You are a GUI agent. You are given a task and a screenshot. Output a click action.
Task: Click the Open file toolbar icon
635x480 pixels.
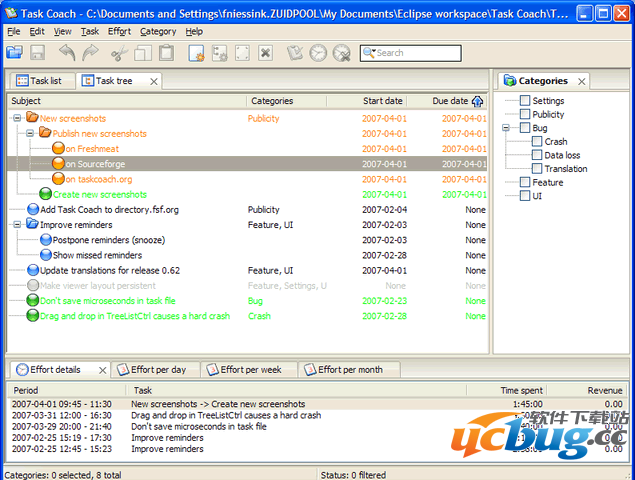pos(15,53)
